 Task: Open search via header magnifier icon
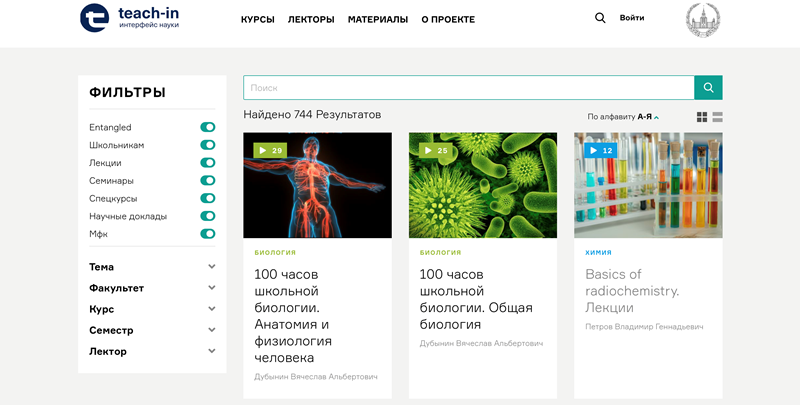600,18
